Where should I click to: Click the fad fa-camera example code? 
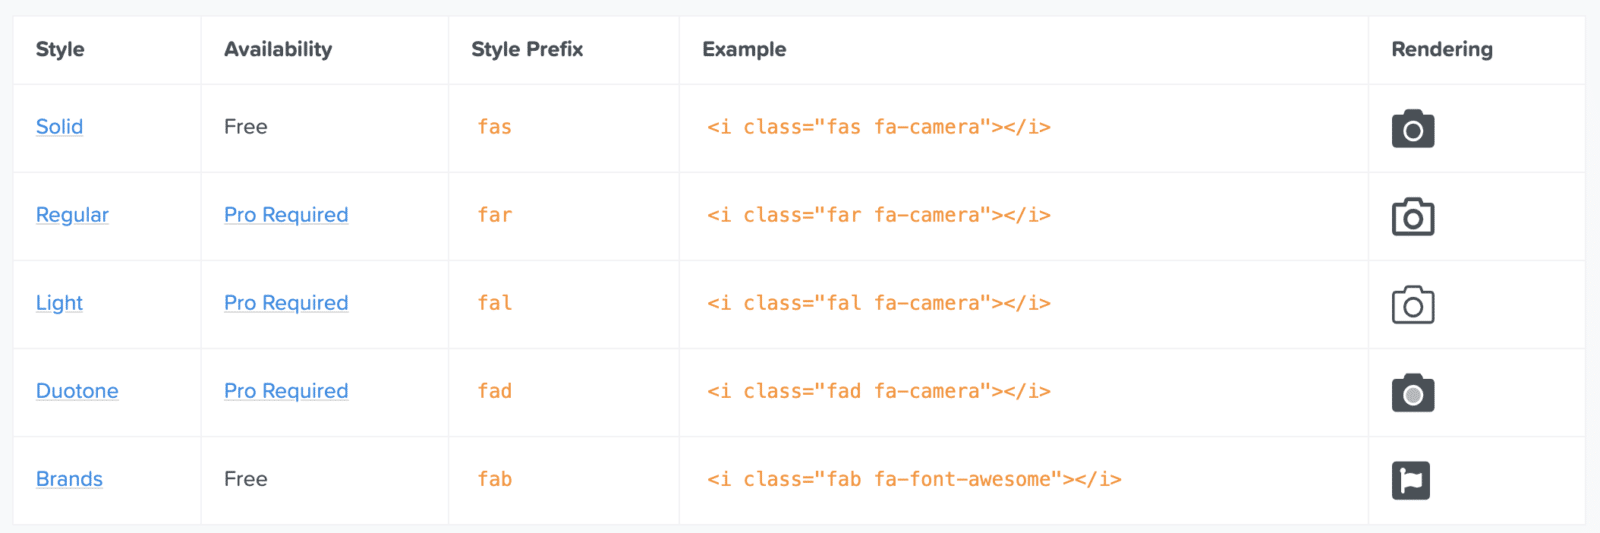pos(878,391)
